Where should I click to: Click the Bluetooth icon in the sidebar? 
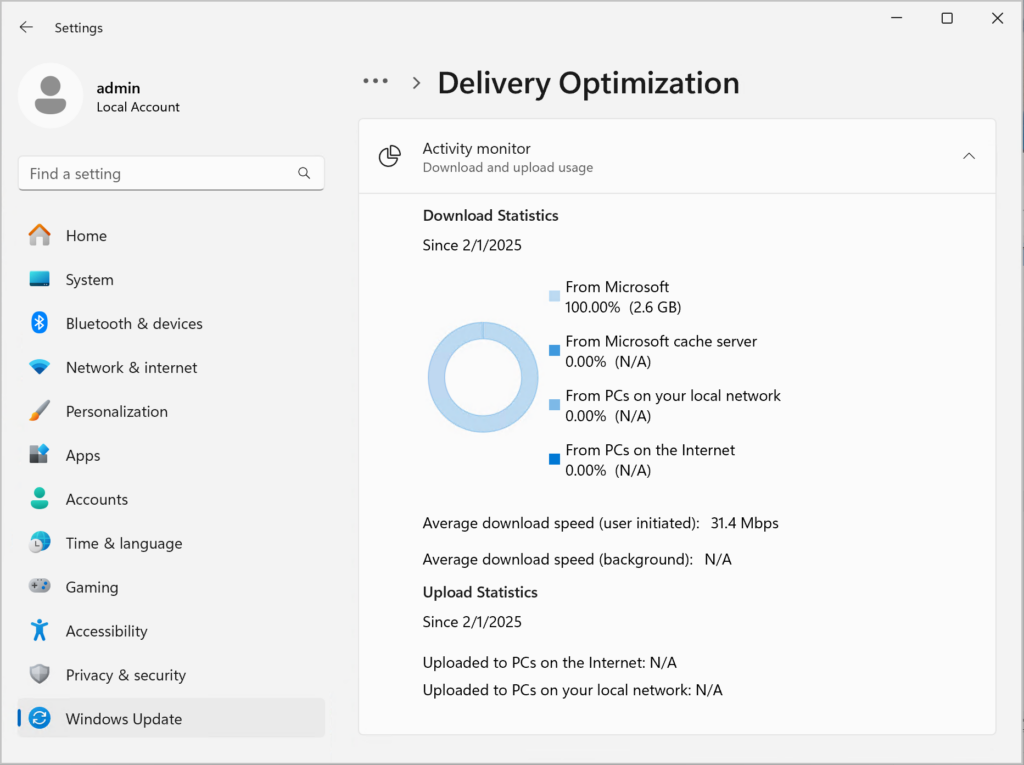click(40, 323)
